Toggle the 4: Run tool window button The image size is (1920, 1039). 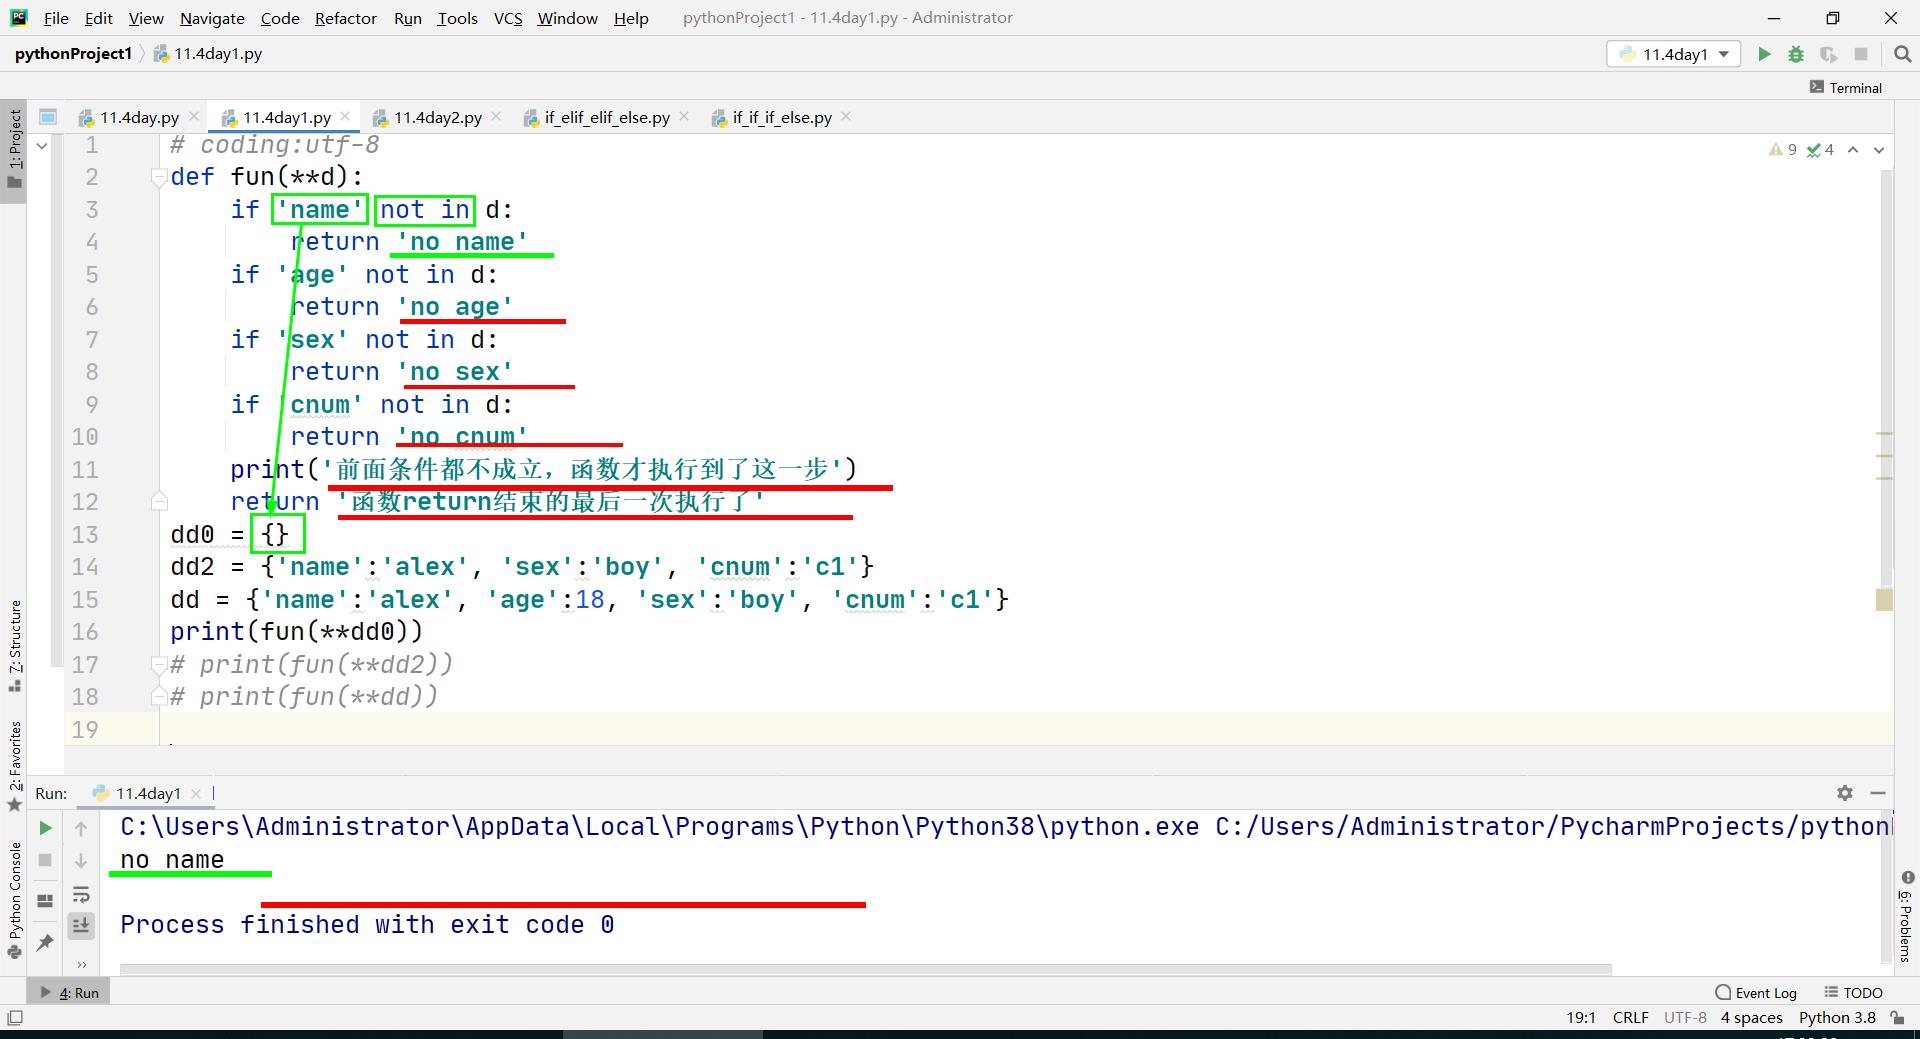(69, 993)
